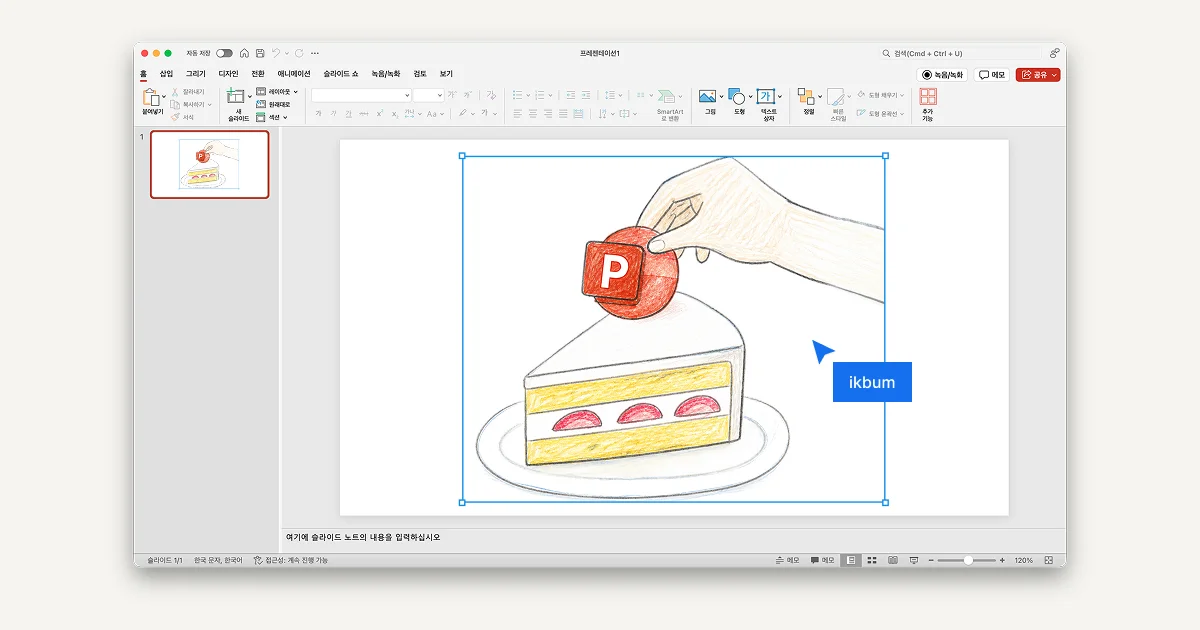The width and height of the screenshot is (1200, 630).
Task: Click the Home icon in the title bar
Action: tap(244, 53)
